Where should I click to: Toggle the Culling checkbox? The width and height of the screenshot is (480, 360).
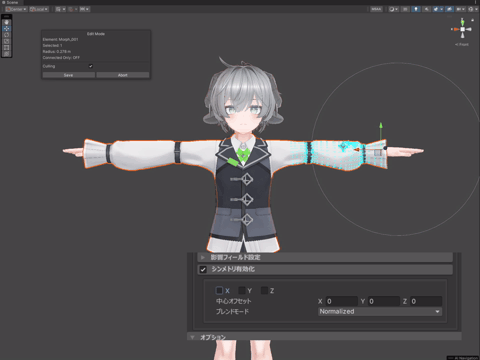click(x=91, y=66)
